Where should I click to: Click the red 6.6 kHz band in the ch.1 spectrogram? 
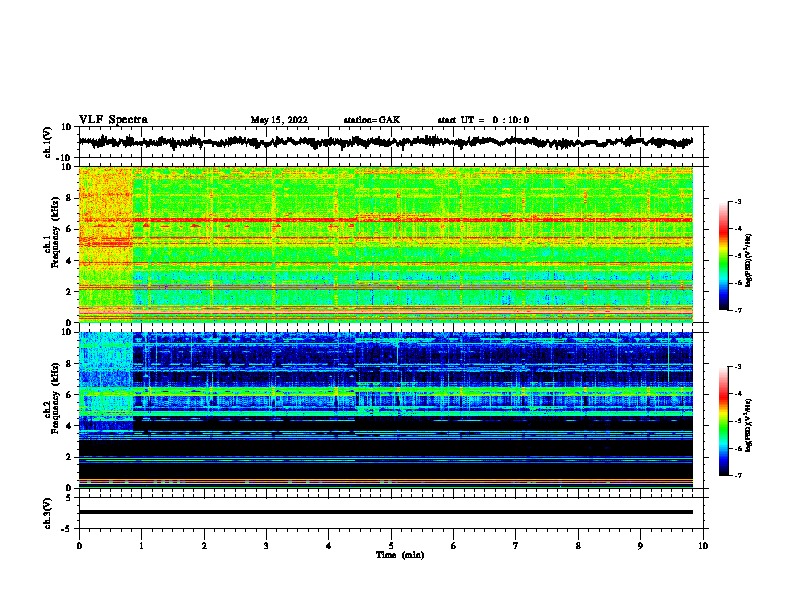385,220
